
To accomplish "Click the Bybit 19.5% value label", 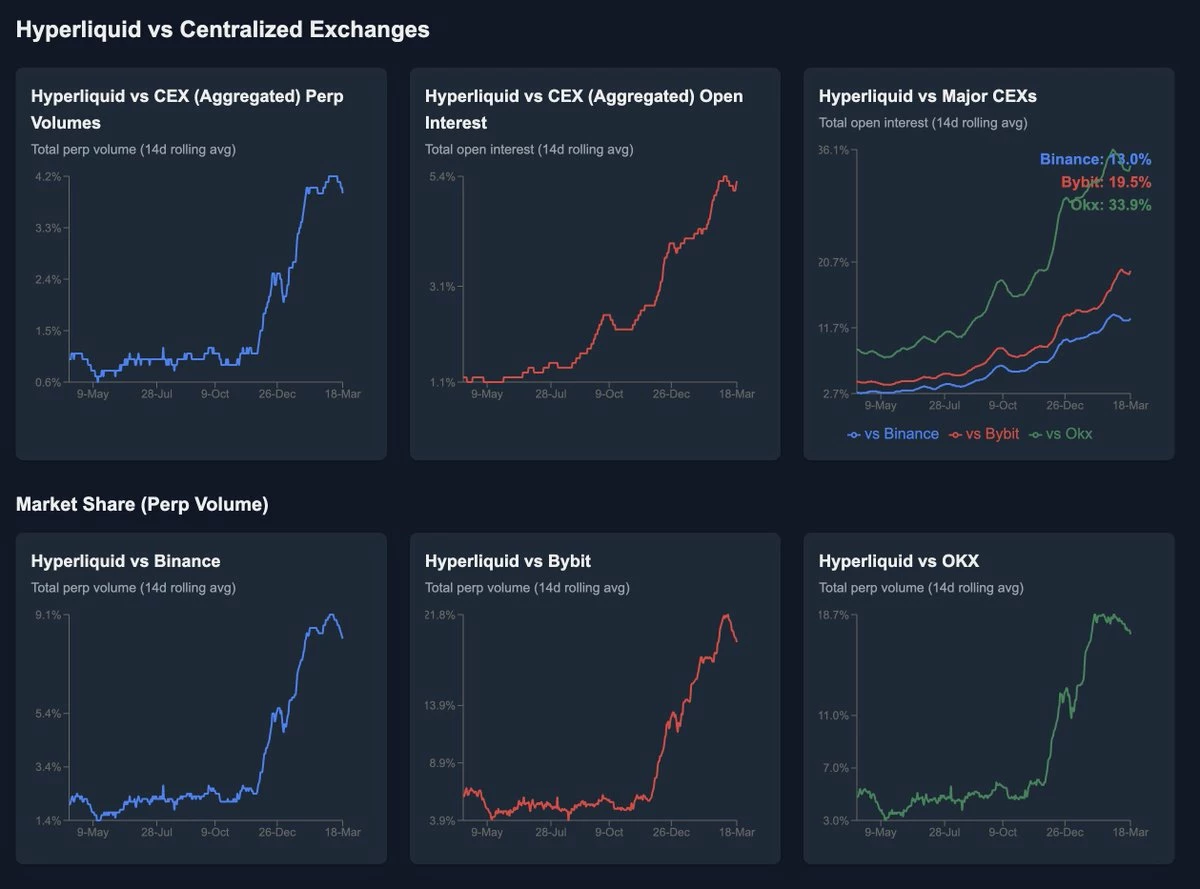I will (x=1106, y=182).
